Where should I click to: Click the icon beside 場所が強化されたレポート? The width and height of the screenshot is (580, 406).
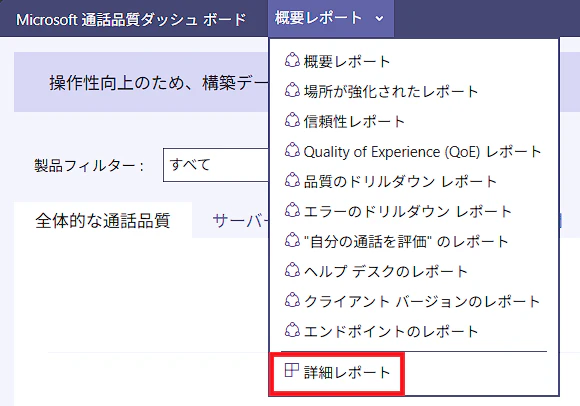[292, 90]
